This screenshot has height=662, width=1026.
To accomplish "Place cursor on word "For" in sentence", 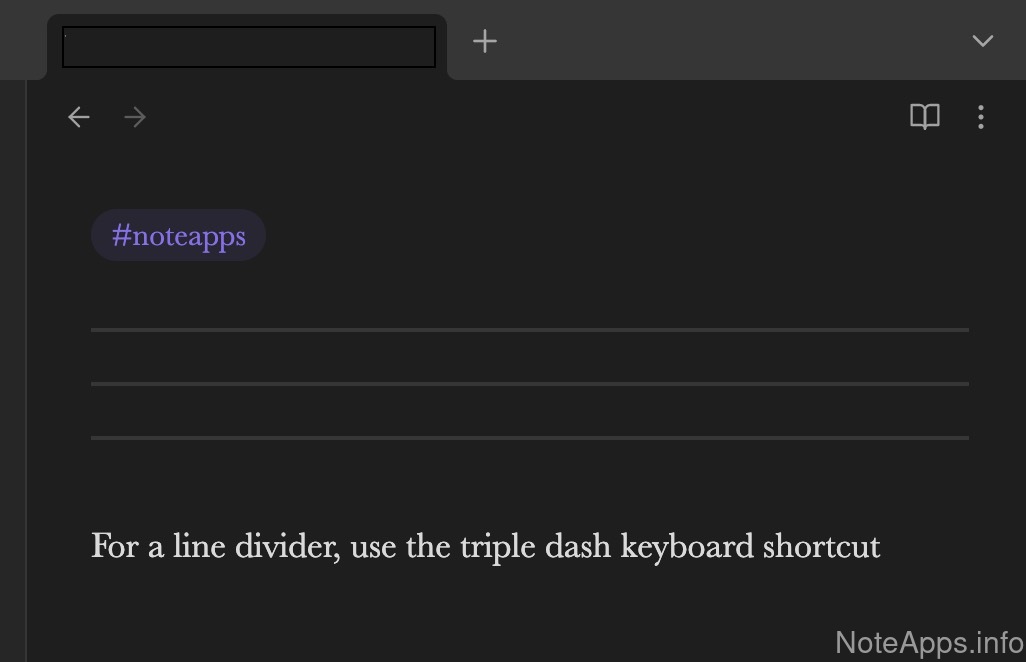I will [111, 547].
